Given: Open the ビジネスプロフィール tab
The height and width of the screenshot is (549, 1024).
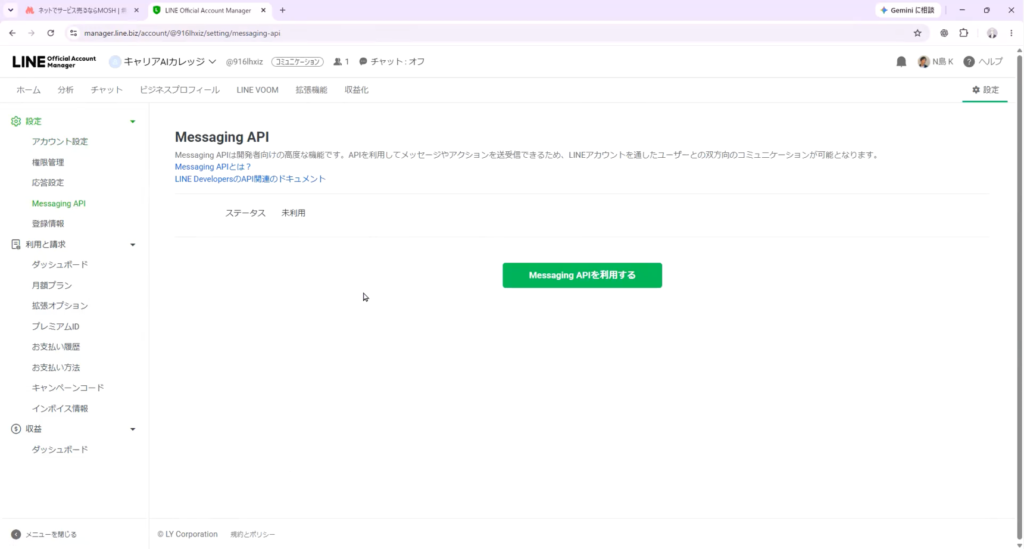Looking at the screenshot, I should click(x=180, y=90).
